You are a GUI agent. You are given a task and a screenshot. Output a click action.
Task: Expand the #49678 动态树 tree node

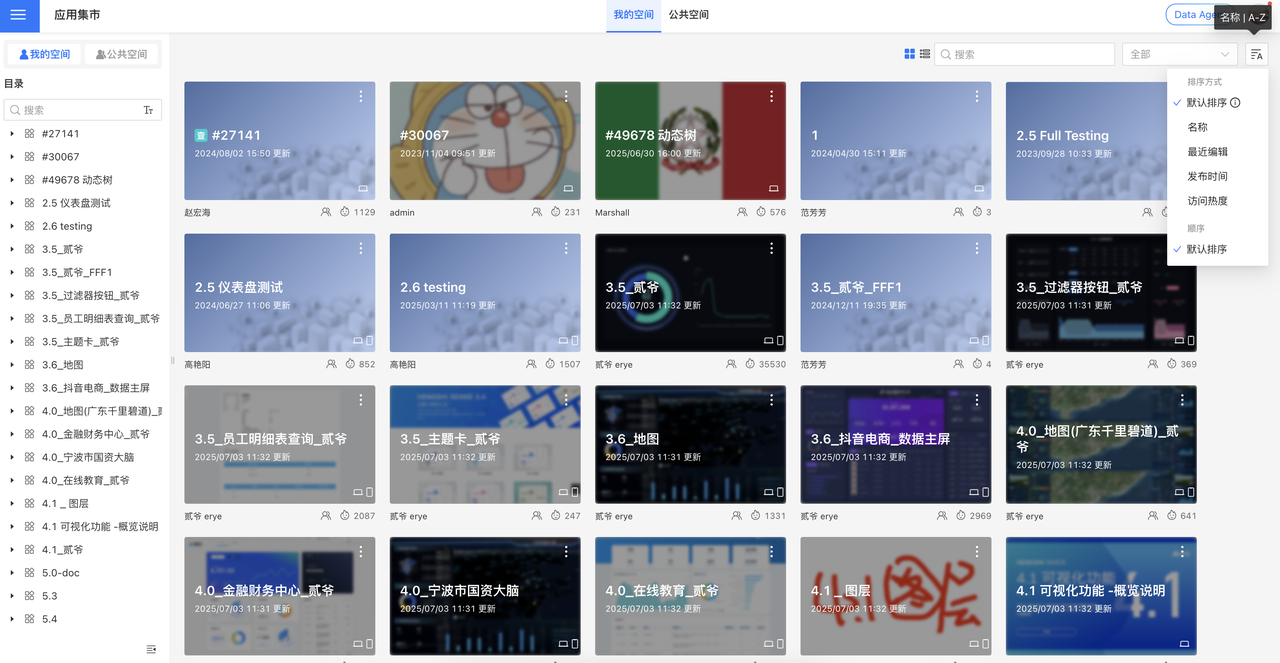pos(12,180)
